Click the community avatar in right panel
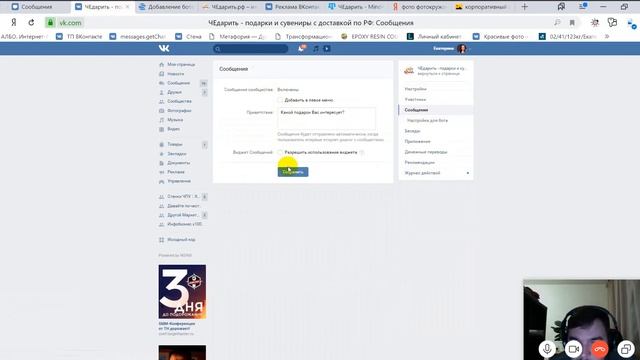Viewport: 640px width, 360px height. [409, 71]
